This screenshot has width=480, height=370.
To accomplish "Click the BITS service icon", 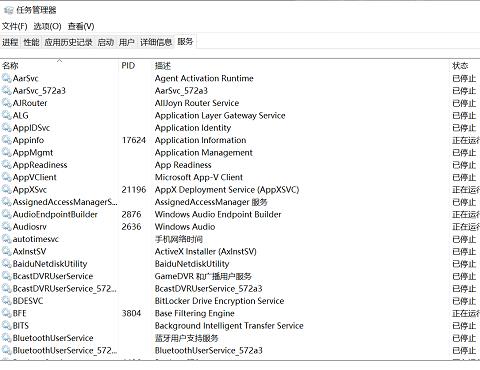I will pyautogui.click(x=6, y=325).
